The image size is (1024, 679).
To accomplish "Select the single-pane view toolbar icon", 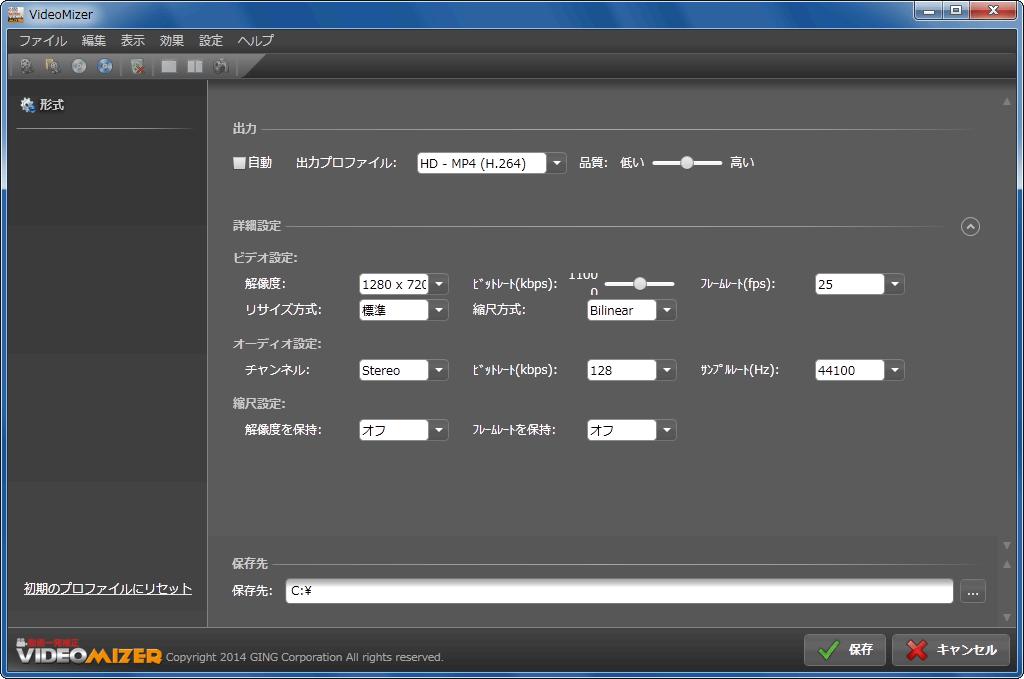I will [169, 66].
